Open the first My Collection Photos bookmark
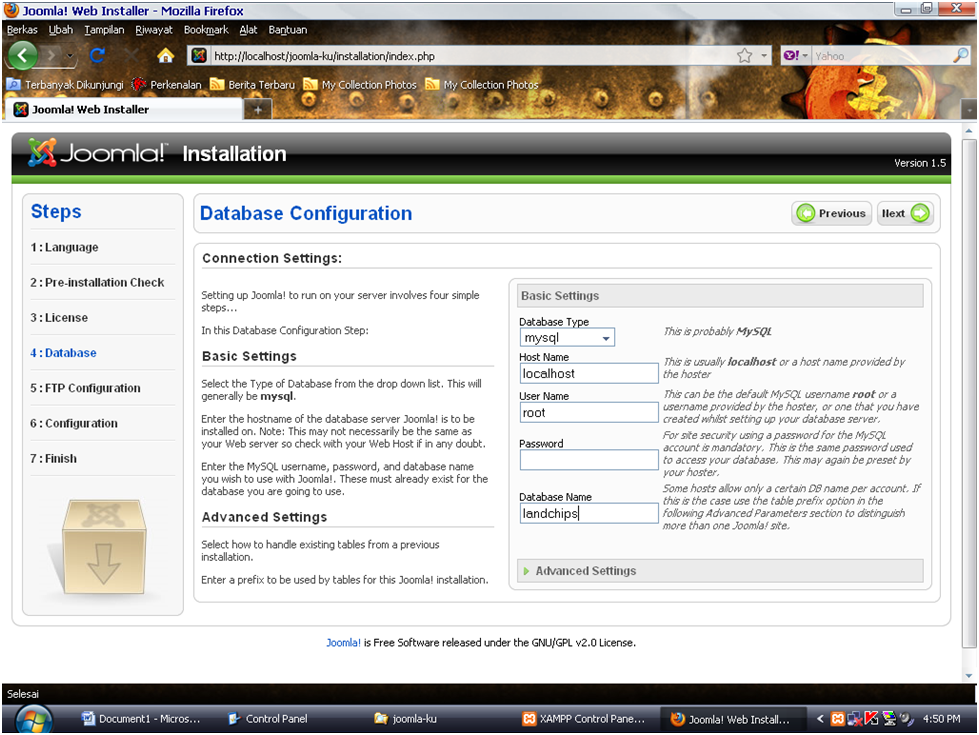 tap(360, 84)
